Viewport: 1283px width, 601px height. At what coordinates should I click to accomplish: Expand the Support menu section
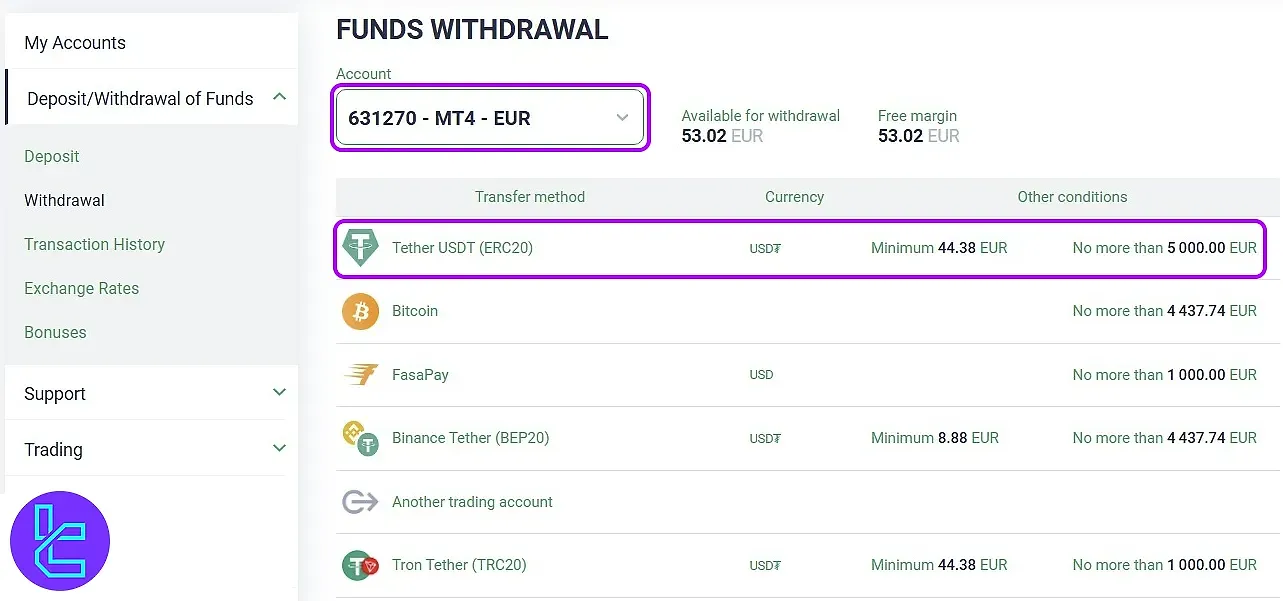[279, 393]
